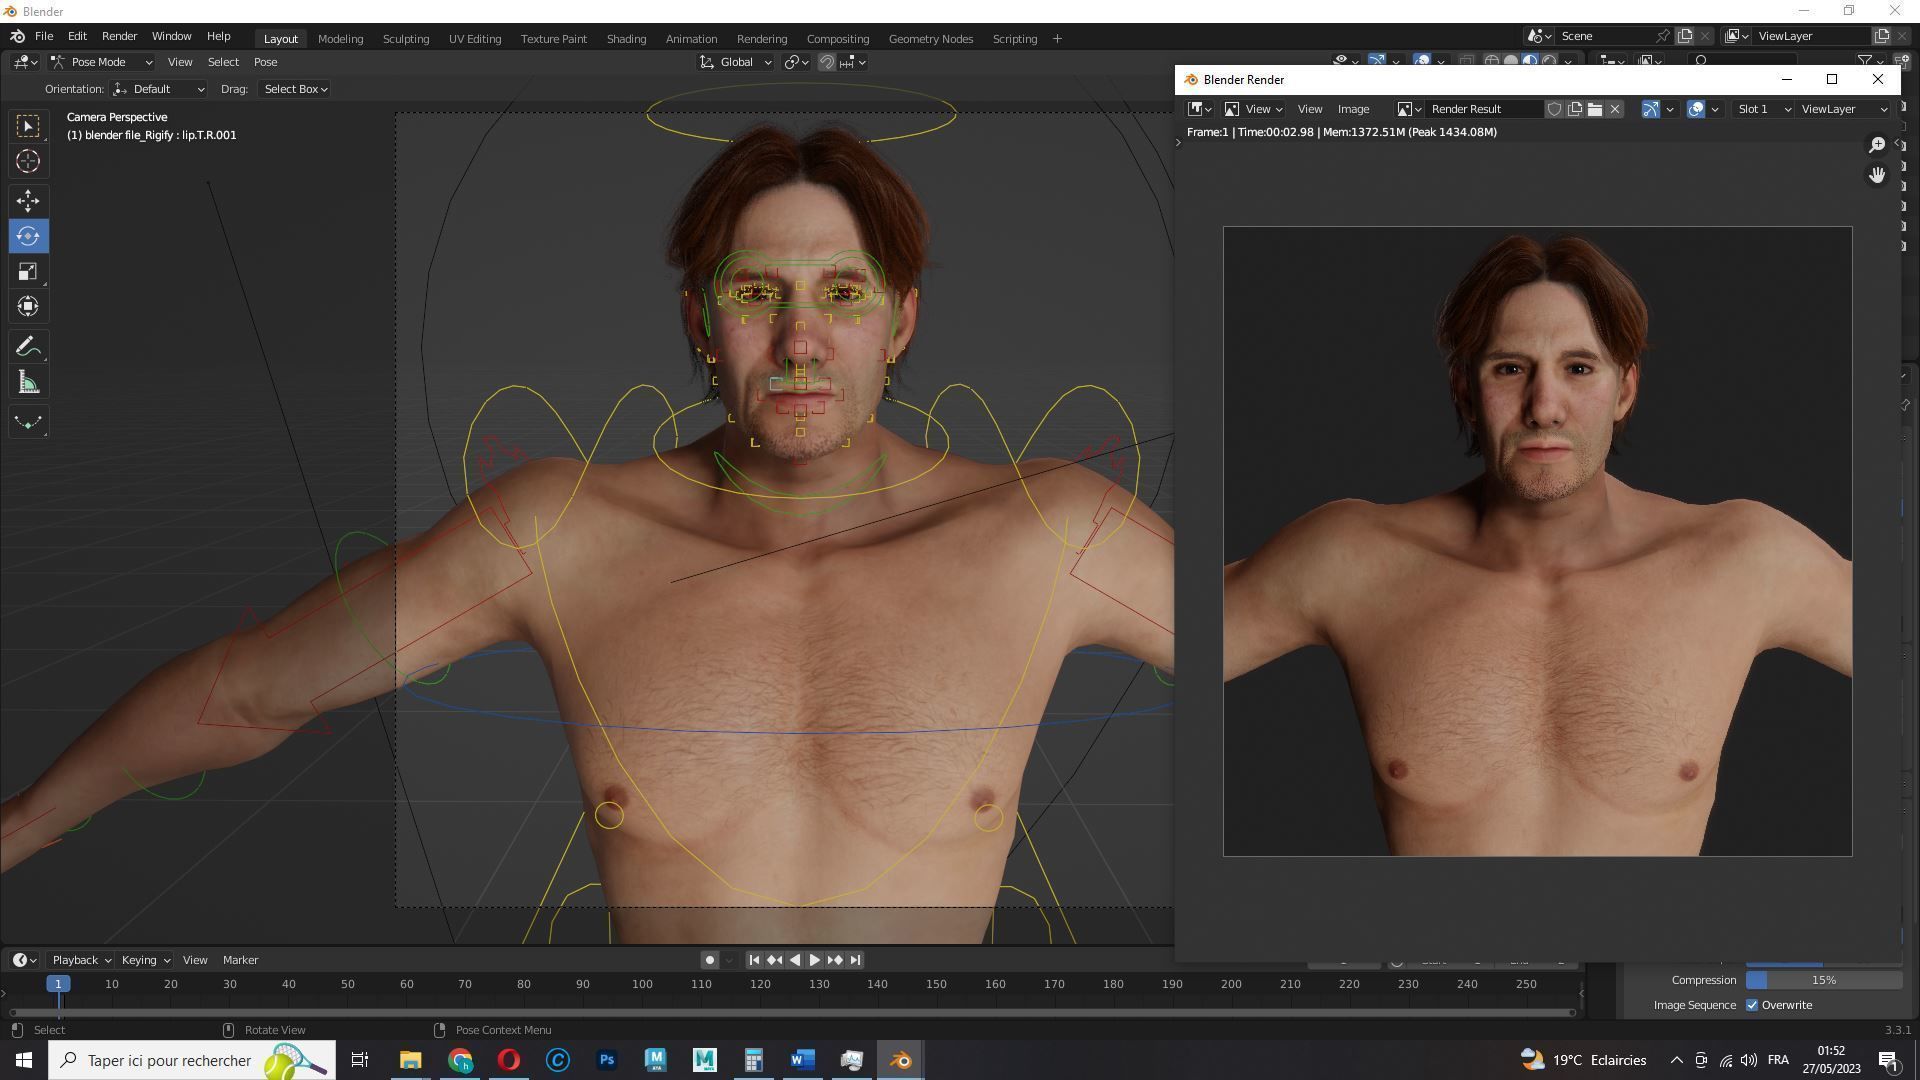
Task: Open the Render menu
Action: coord(119,36)
